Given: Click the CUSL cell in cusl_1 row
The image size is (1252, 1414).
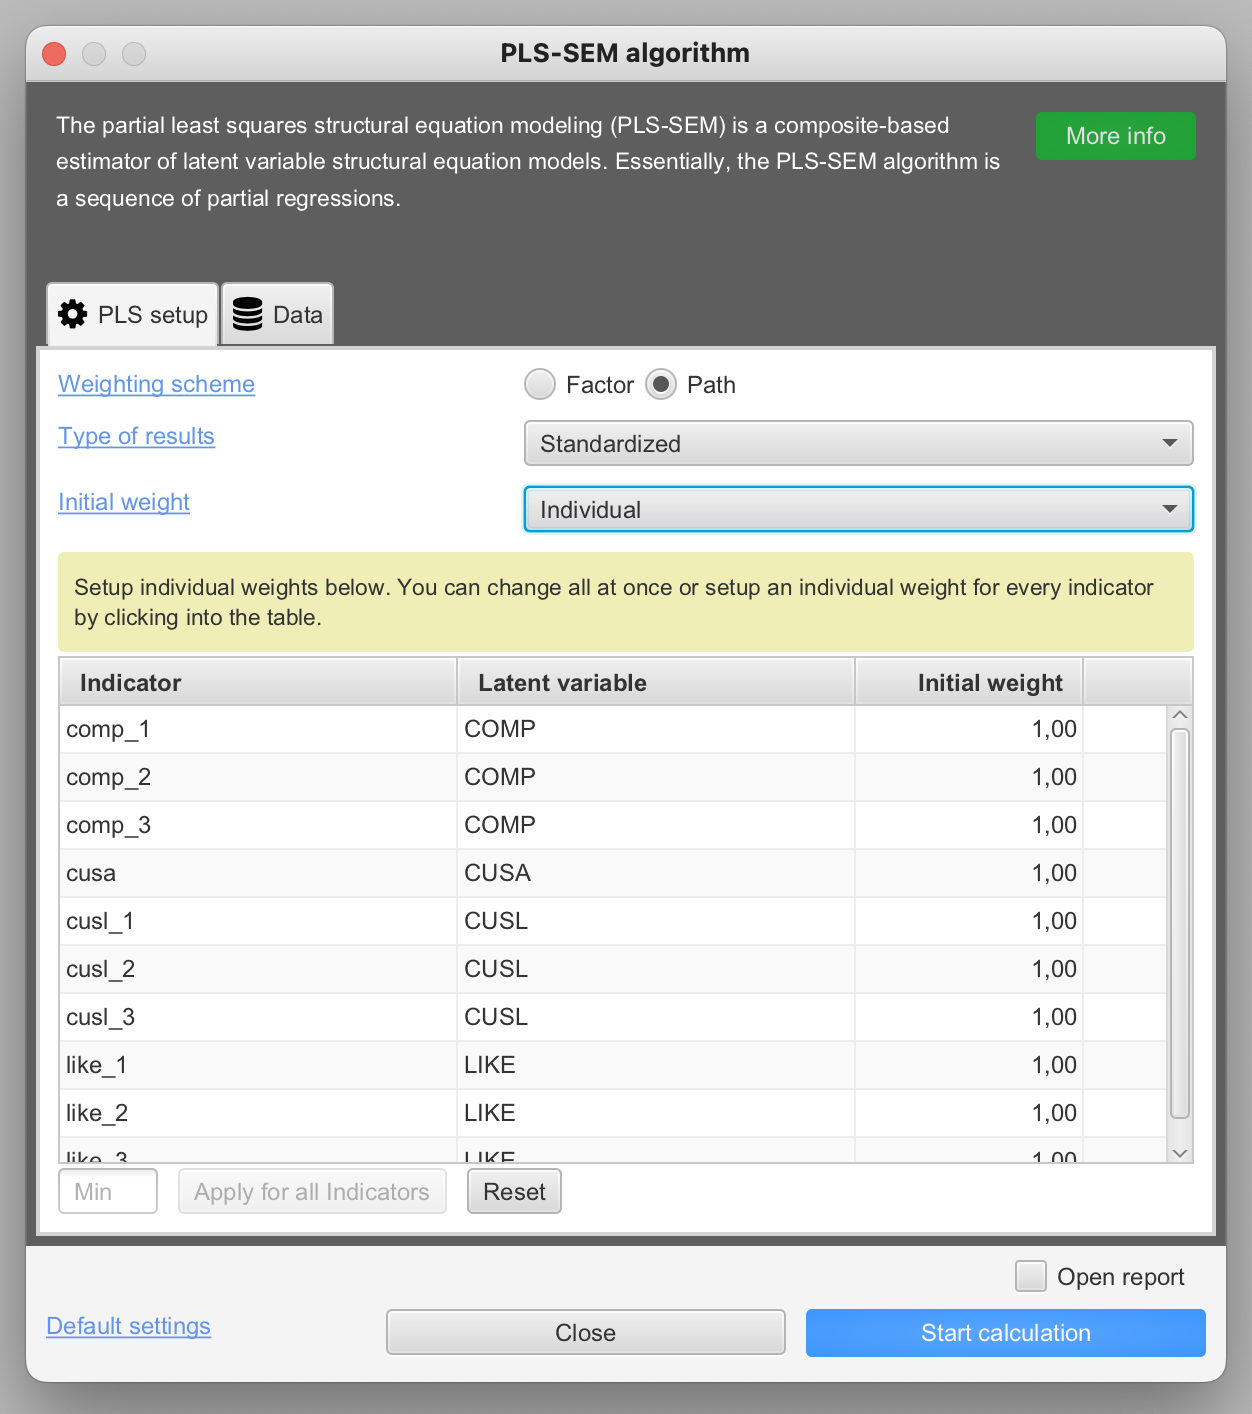Looking at the screenshot, I should [656, 921].
